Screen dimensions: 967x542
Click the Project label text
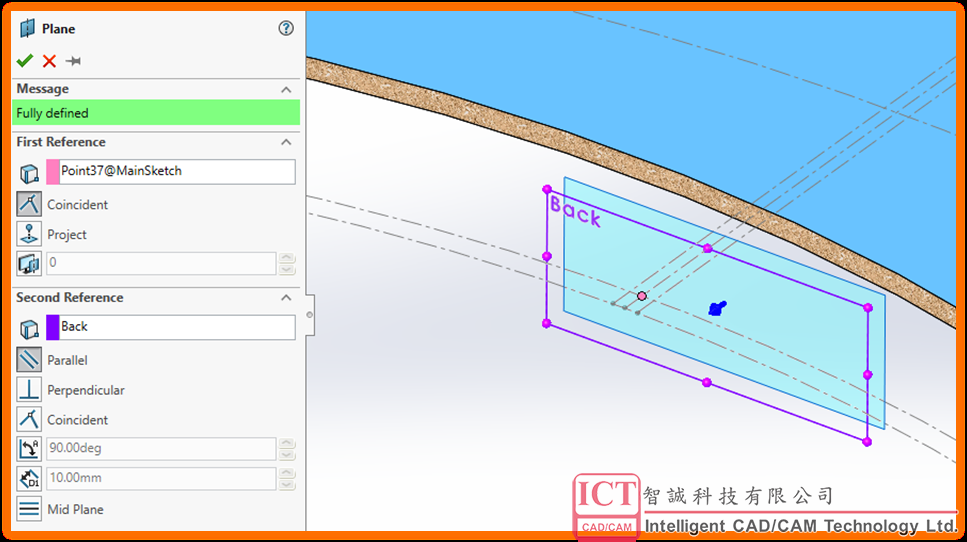pyautogui.click(x=67, y=234)
